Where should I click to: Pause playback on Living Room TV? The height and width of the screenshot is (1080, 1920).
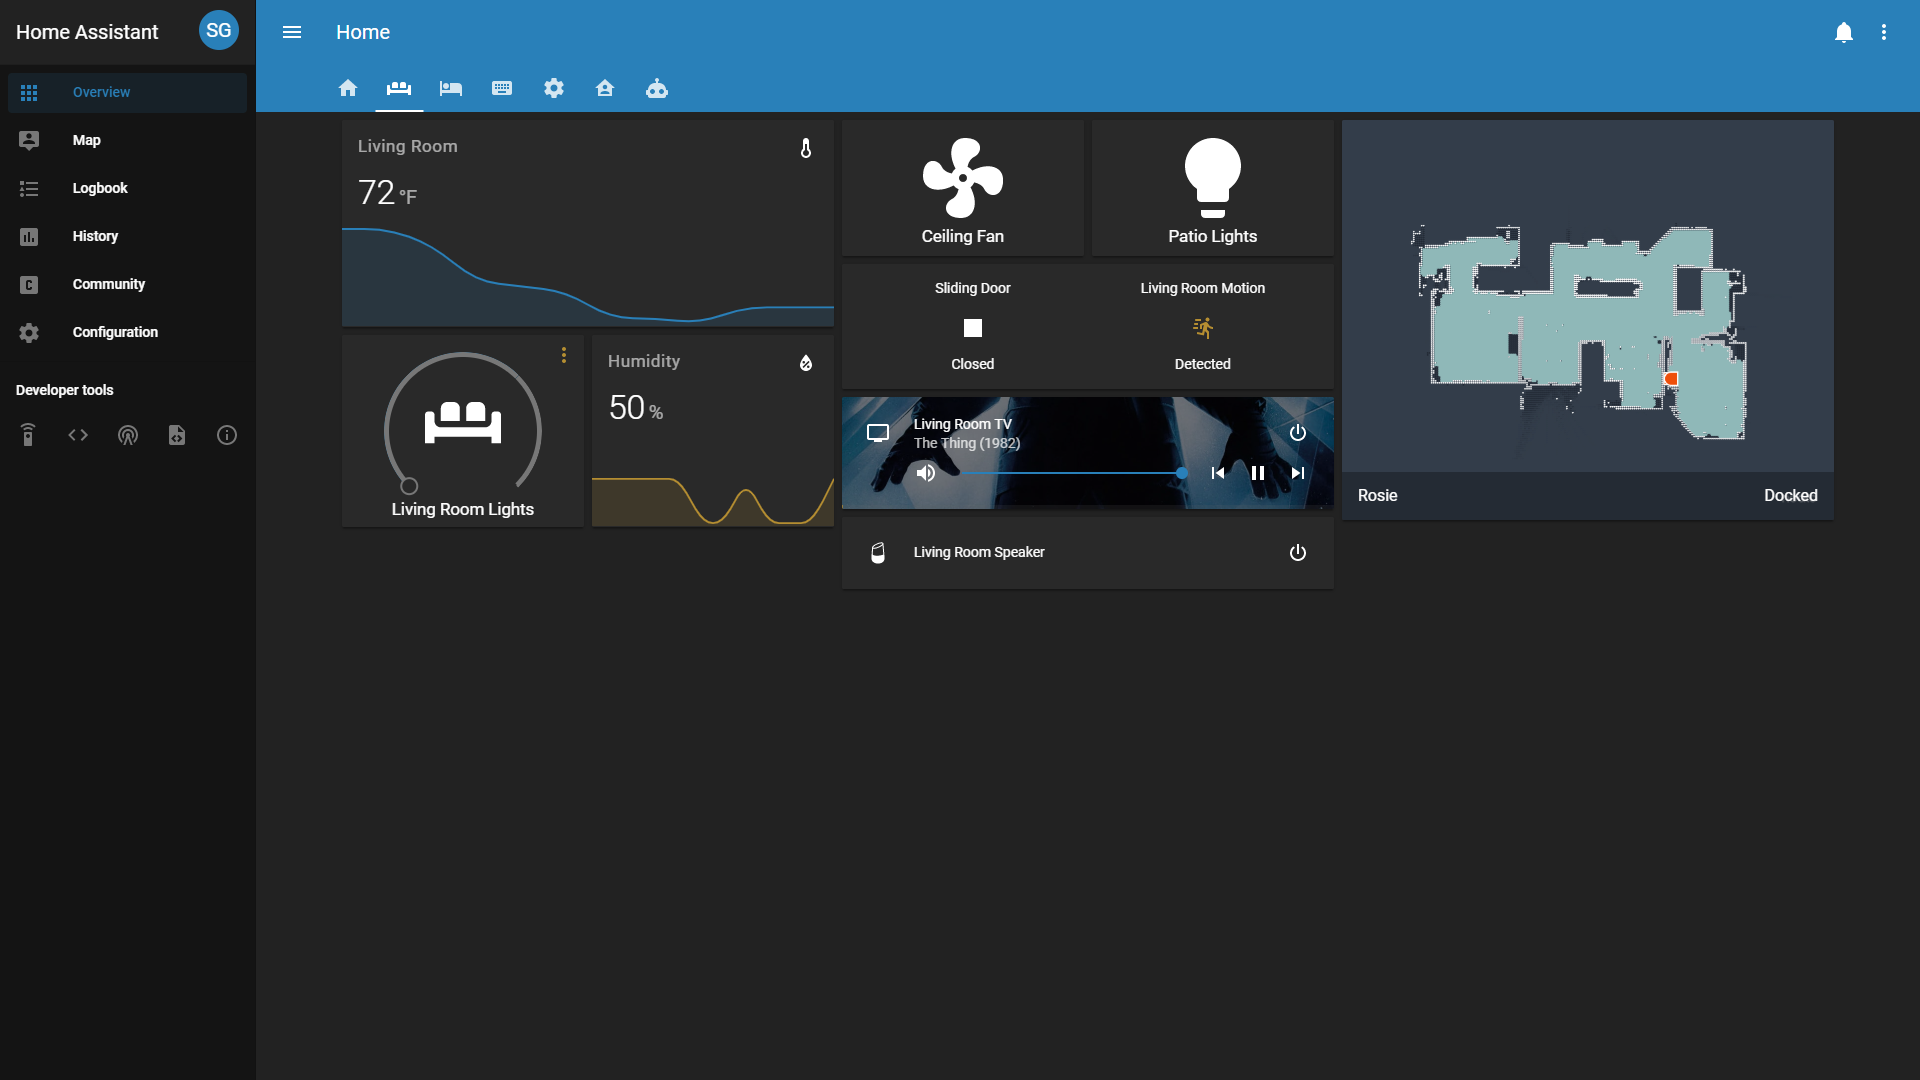[1258, 473]
